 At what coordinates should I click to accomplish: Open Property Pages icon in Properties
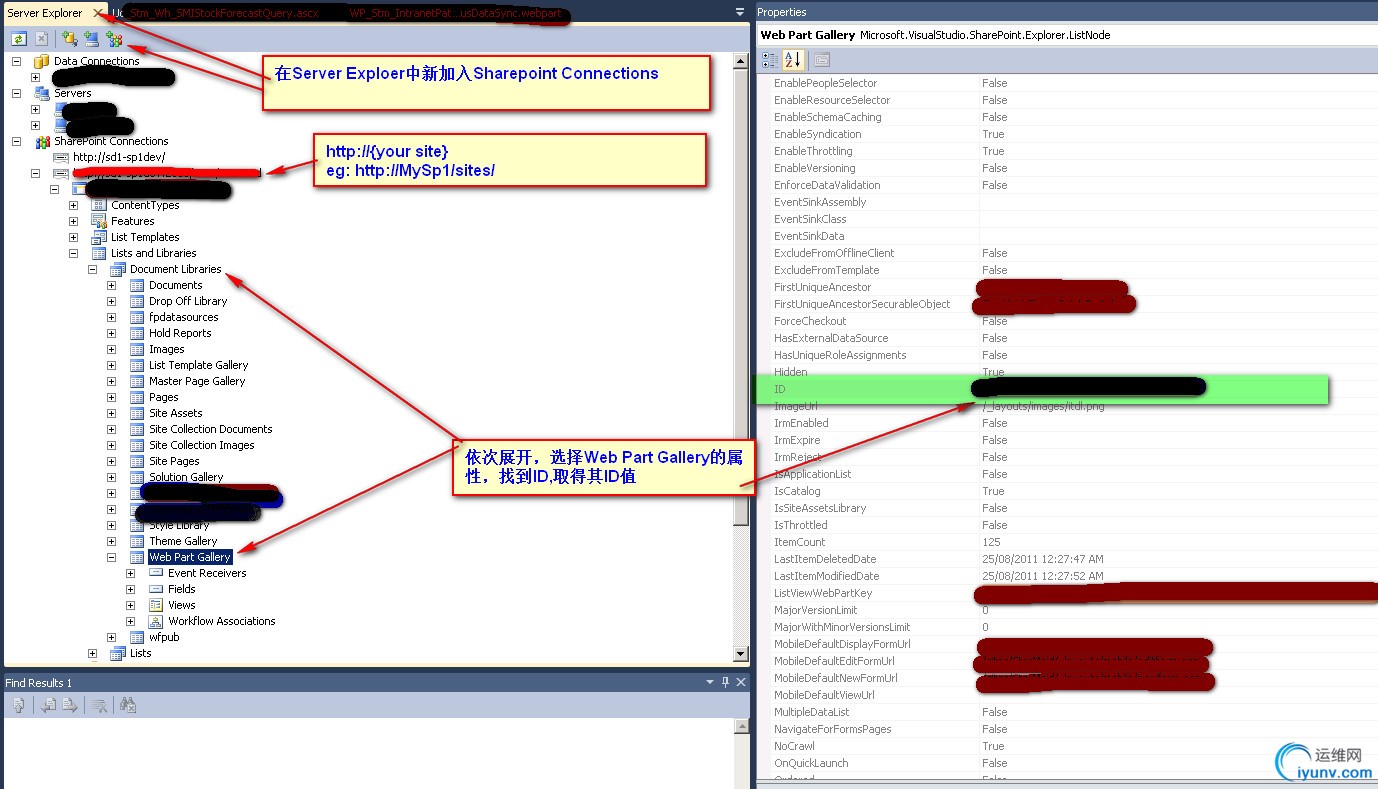coord(821,60)
